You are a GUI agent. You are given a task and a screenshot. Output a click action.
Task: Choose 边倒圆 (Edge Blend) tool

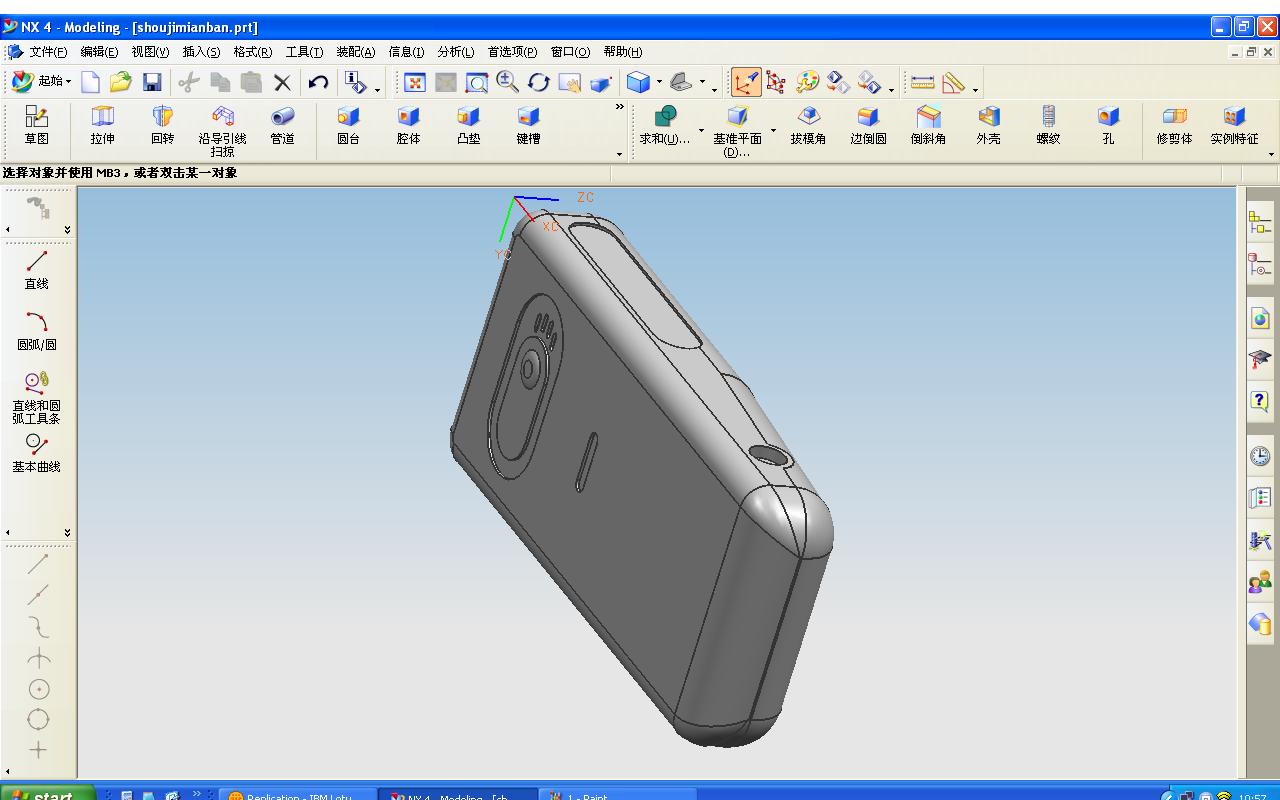click(868, 127)
